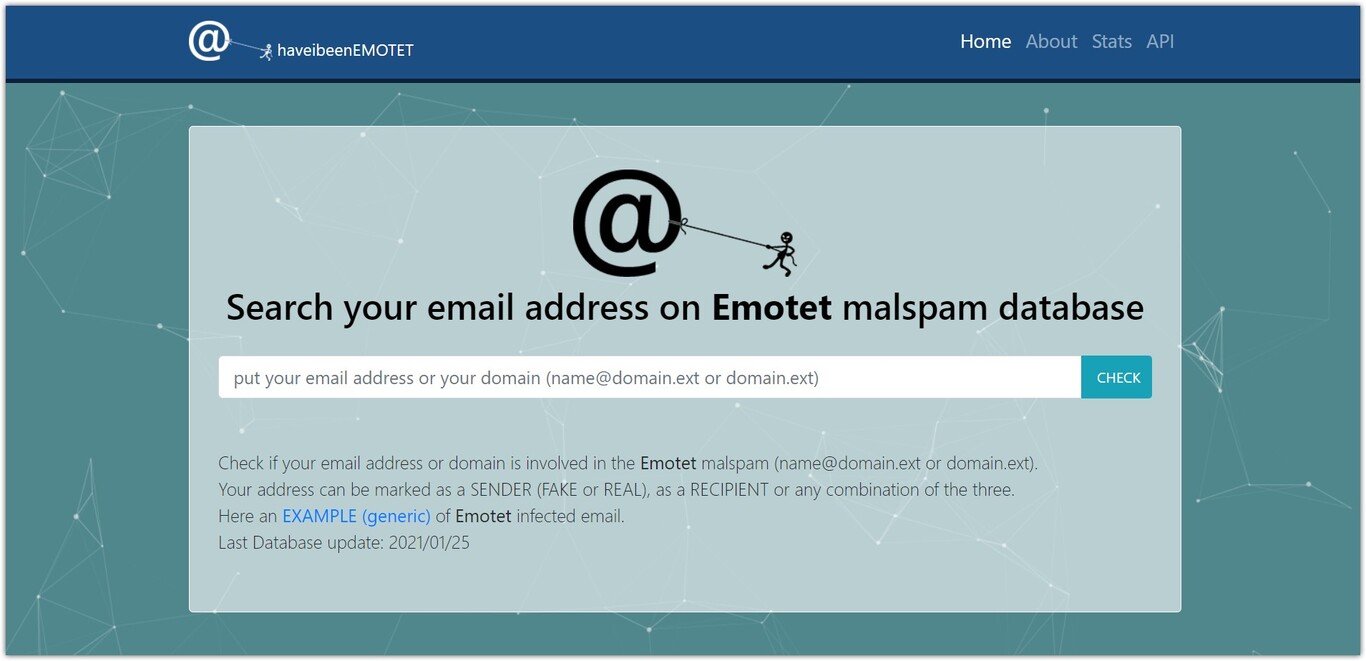Click bold Emotet word in the heading
Screen dimensions: 1366x661
point(772,307)
